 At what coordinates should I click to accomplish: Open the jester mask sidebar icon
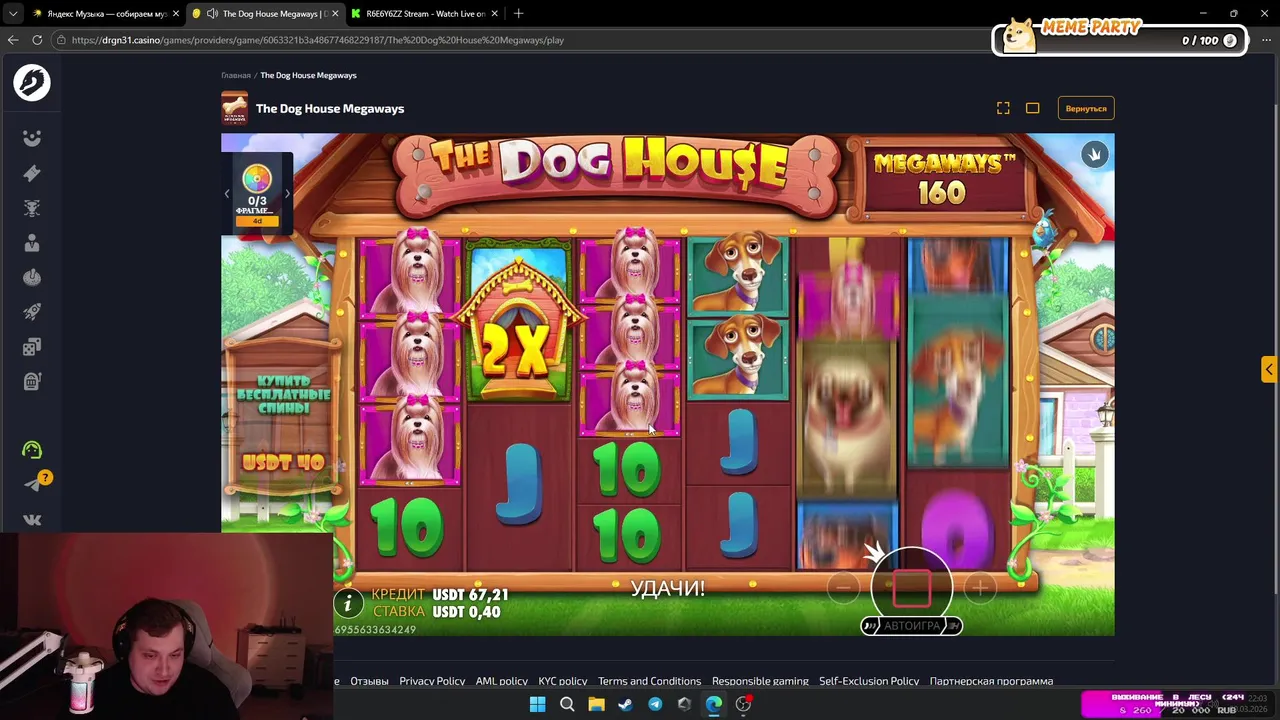pyautogui.click(x=32, y=138)
